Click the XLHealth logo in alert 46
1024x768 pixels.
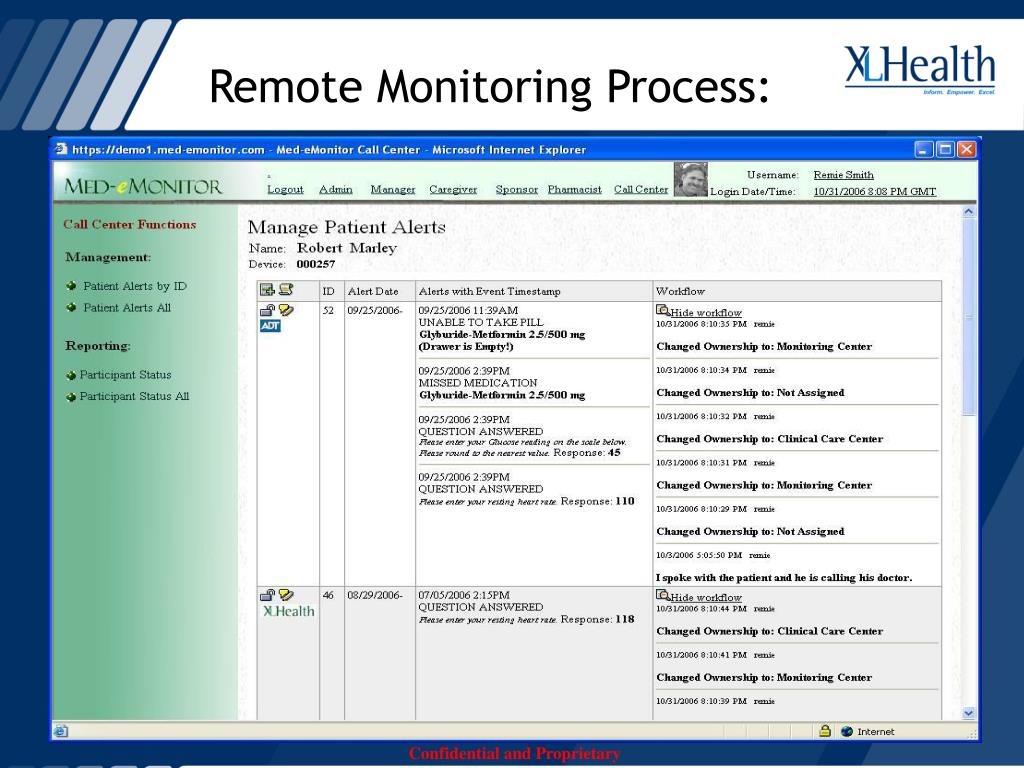click(288, 611)
